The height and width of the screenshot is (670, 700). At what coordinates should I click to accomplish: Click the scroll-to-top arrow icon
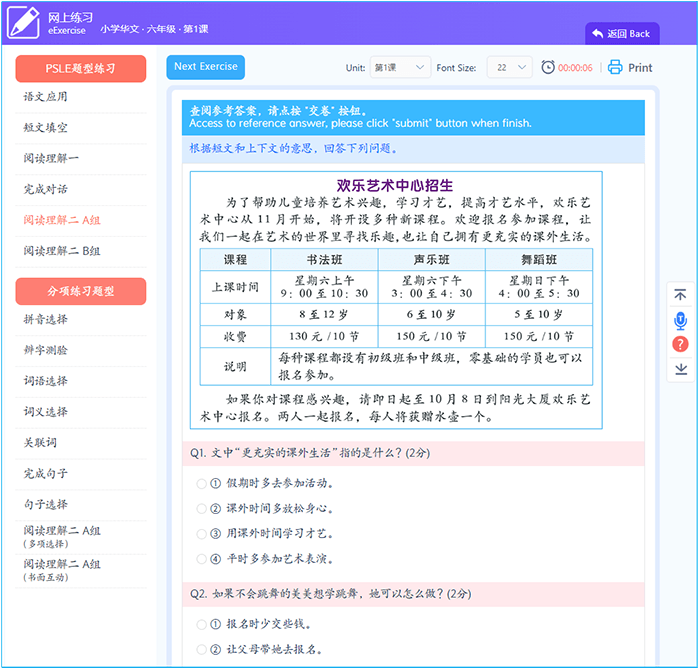point(680,295)
